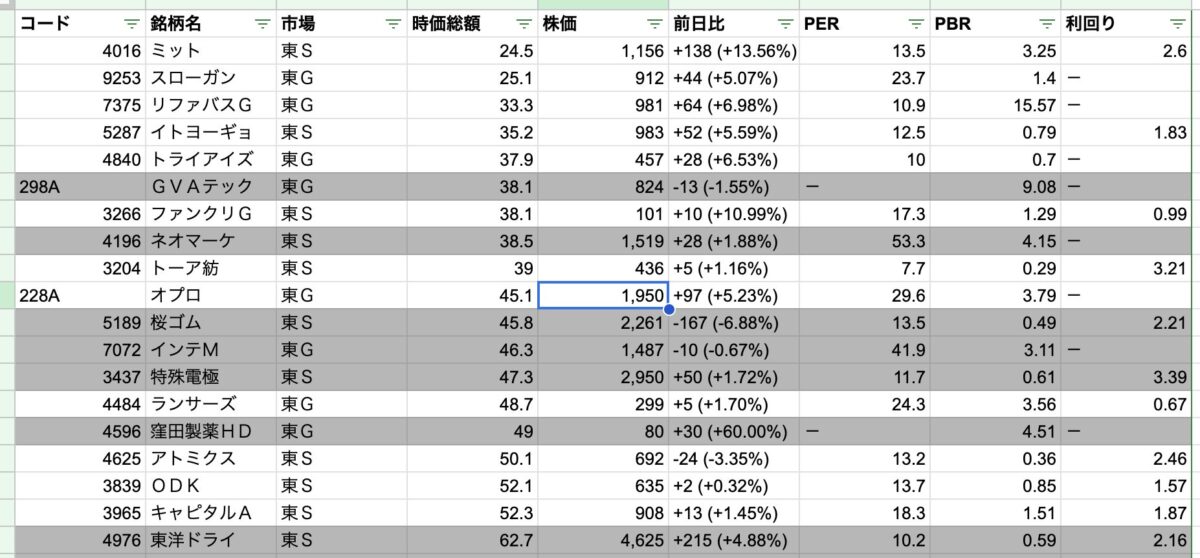The image size is (1200, 558).
Task: Select the 東洋ドライ price cell 4,625
Action: (602, 540)
